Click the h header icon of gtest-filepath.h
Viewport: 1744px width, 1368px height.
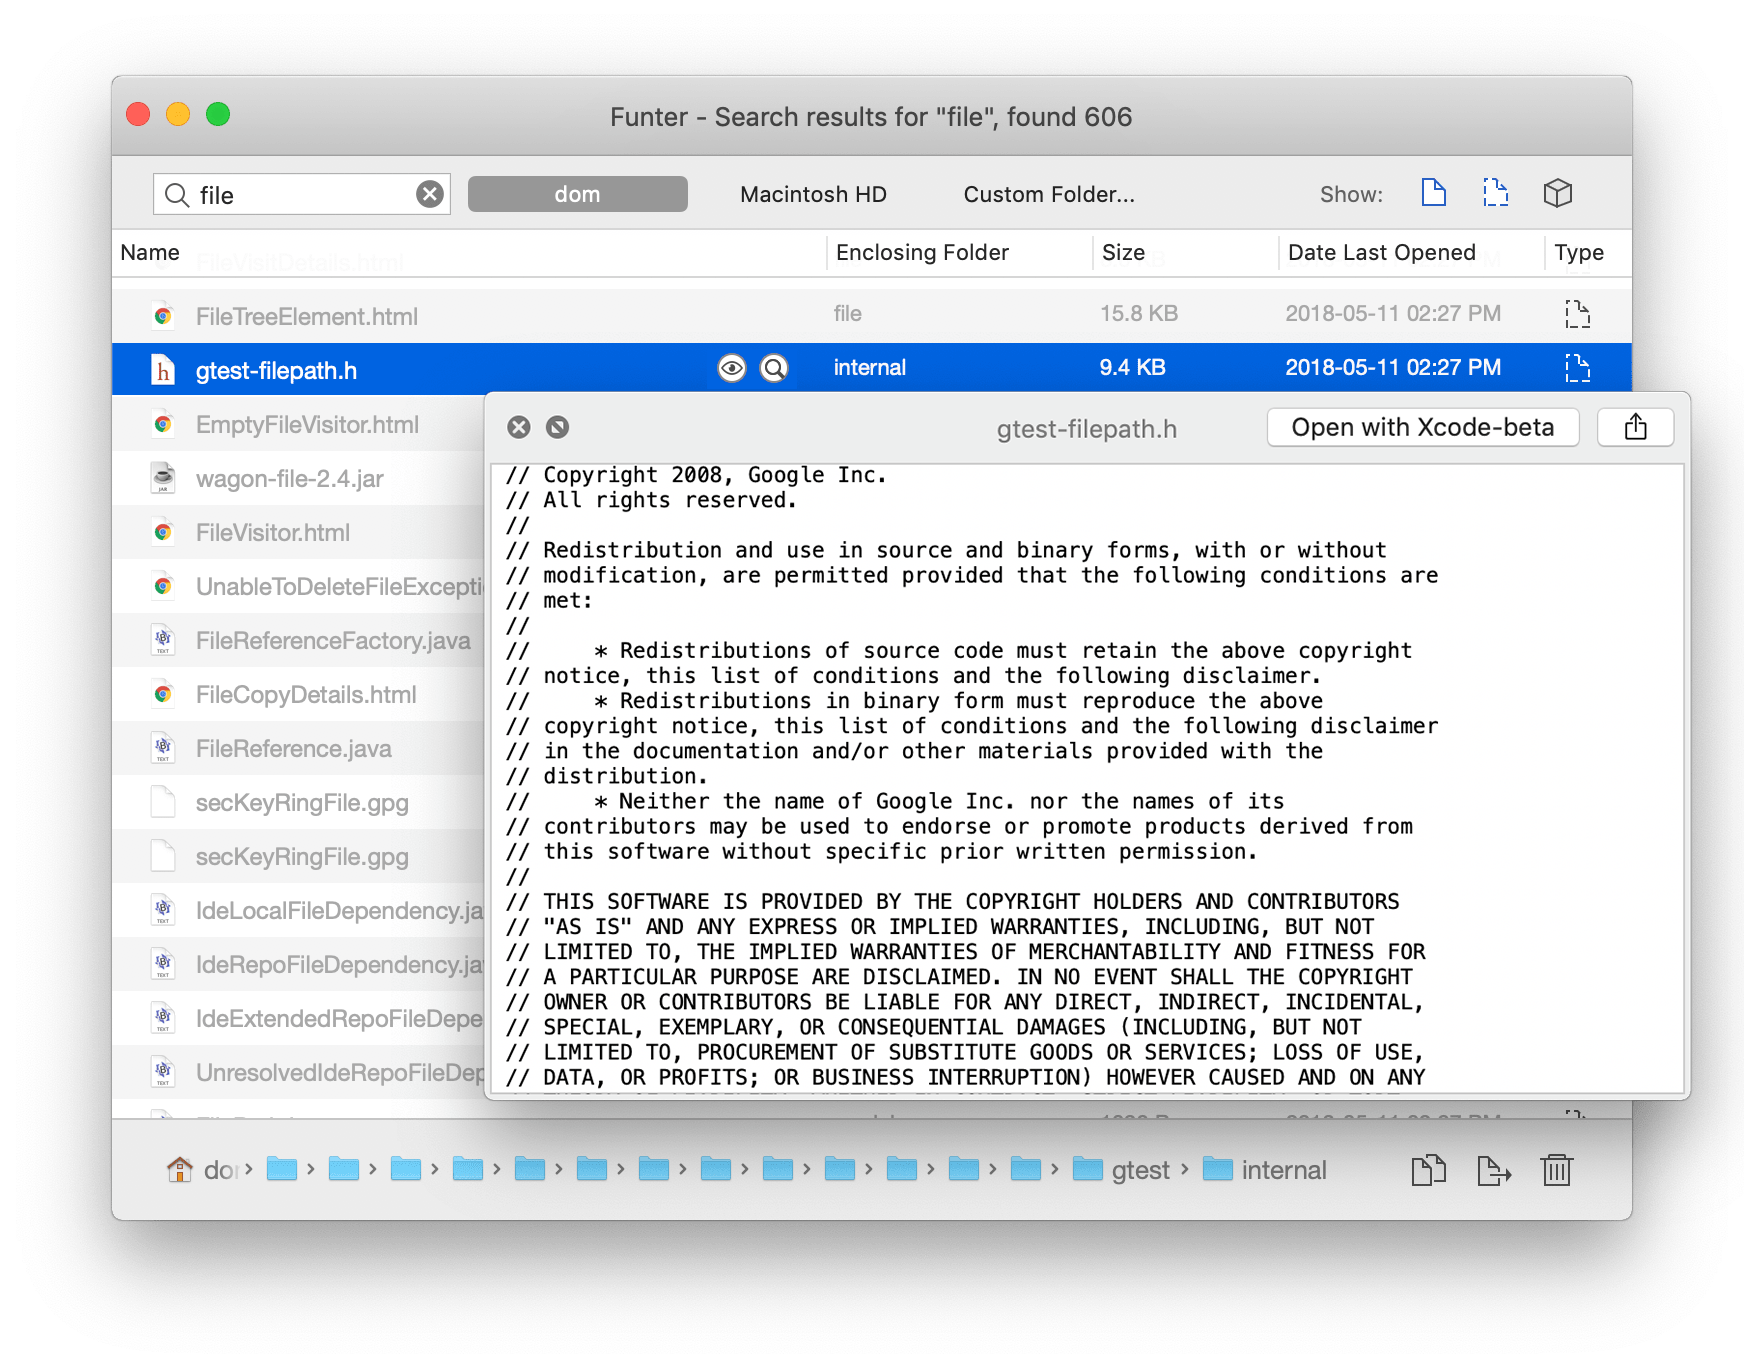(163, 370)
